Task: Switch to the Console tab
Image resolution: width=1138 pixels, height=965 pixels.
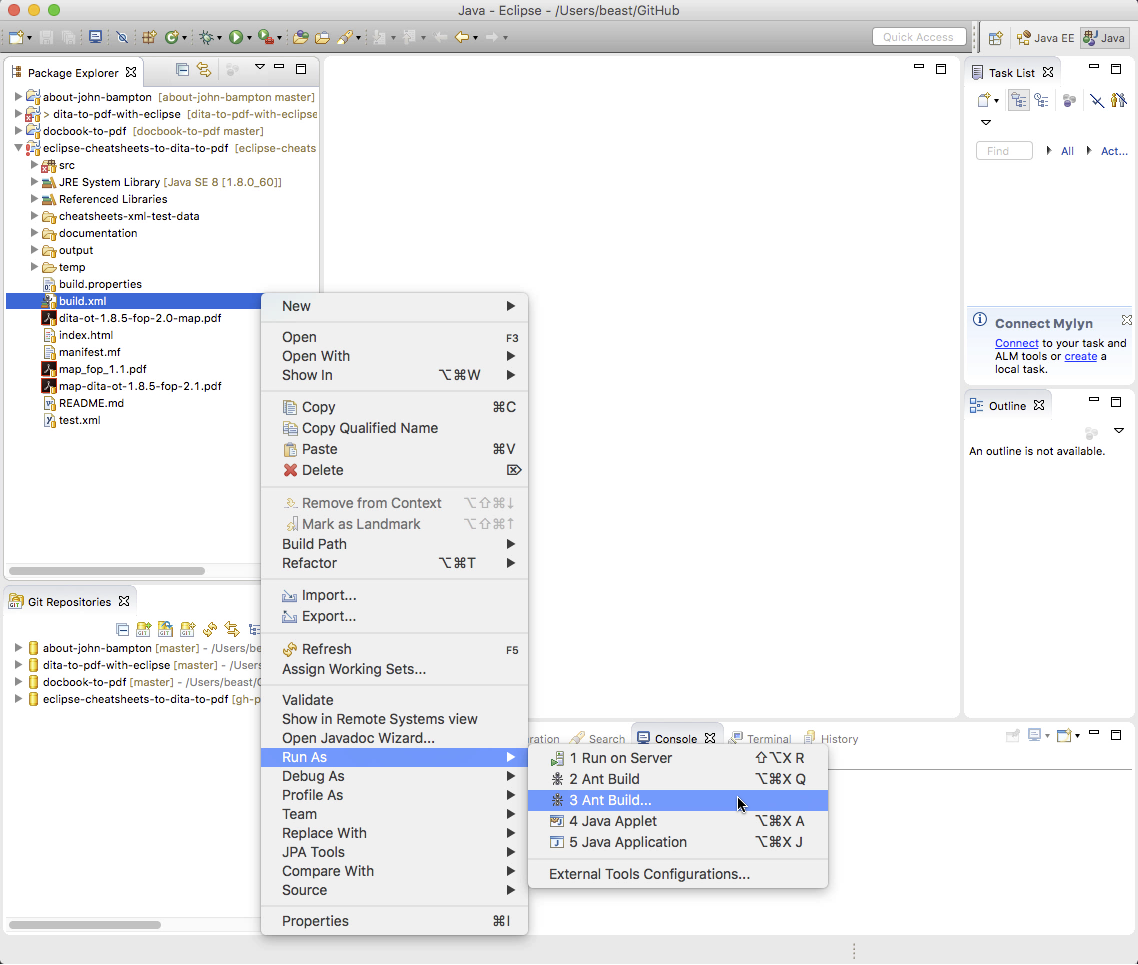Action: [676, 739]
